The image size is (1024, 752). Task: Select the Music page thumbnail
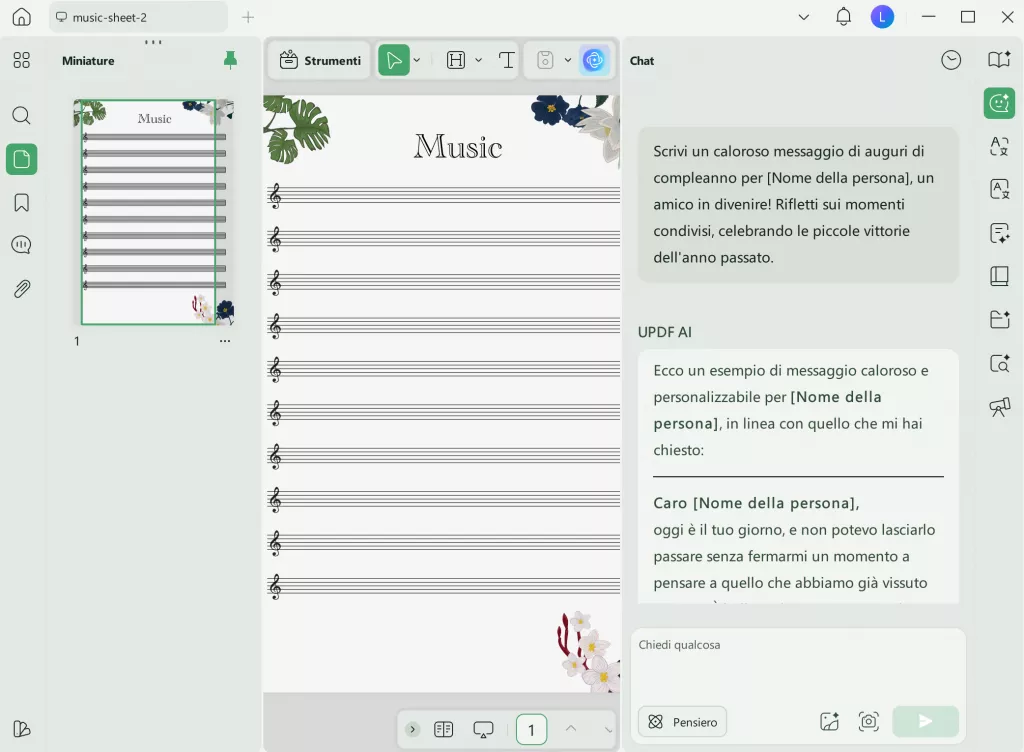click(x=154, y=212)
